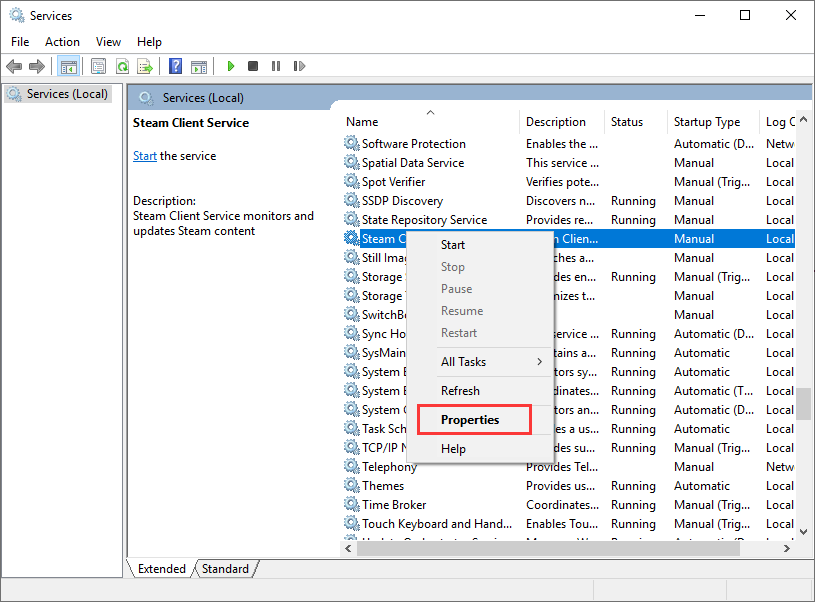
Task: Choose Refresh in the context menu
Action: coord(479,391)
